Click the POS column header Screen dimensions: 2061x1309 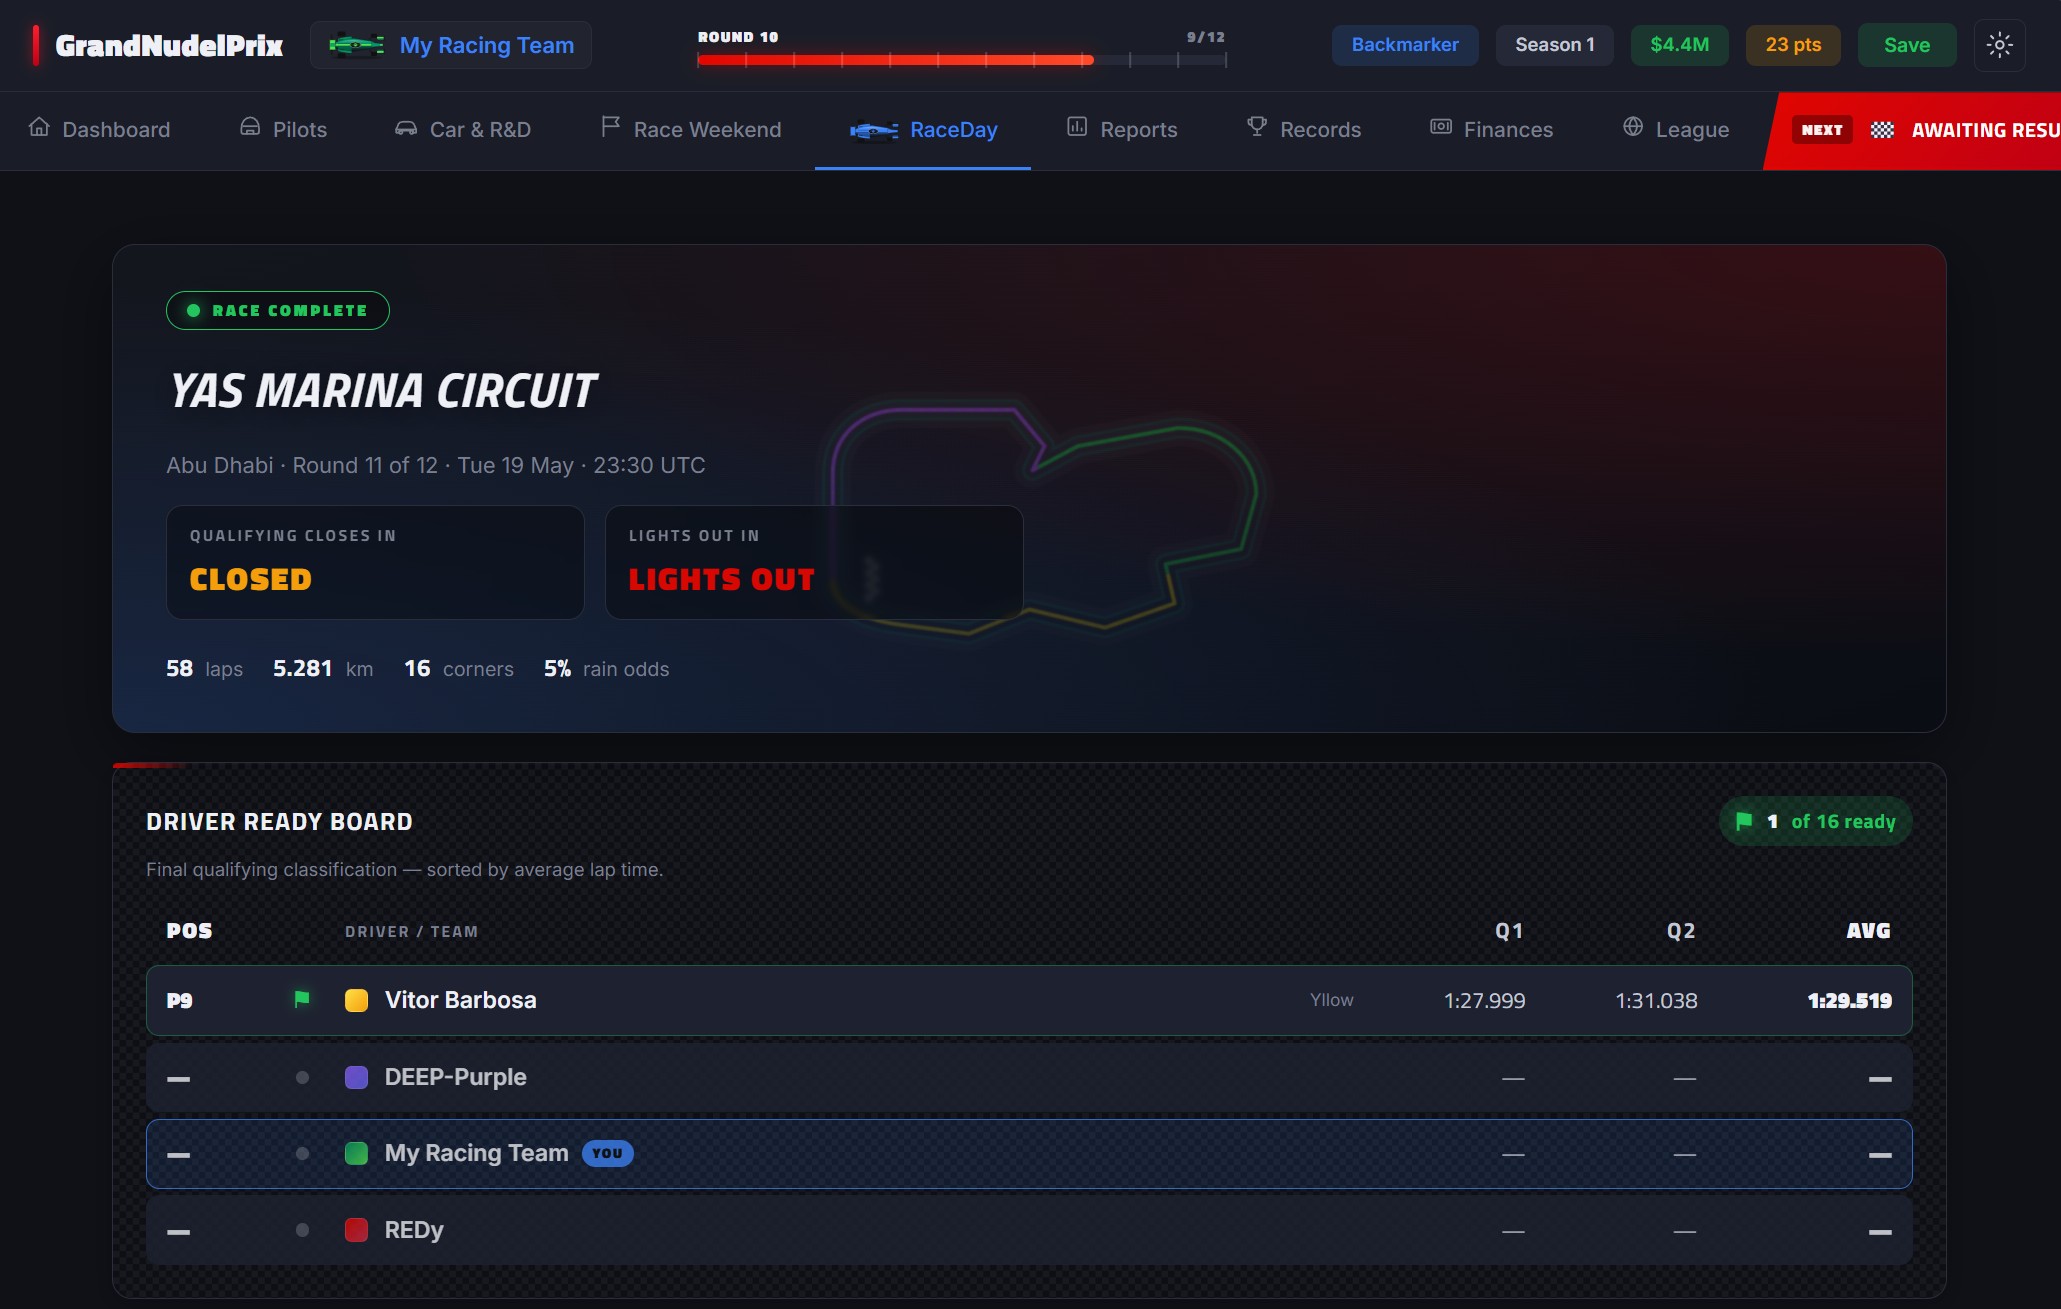(189, 931)
